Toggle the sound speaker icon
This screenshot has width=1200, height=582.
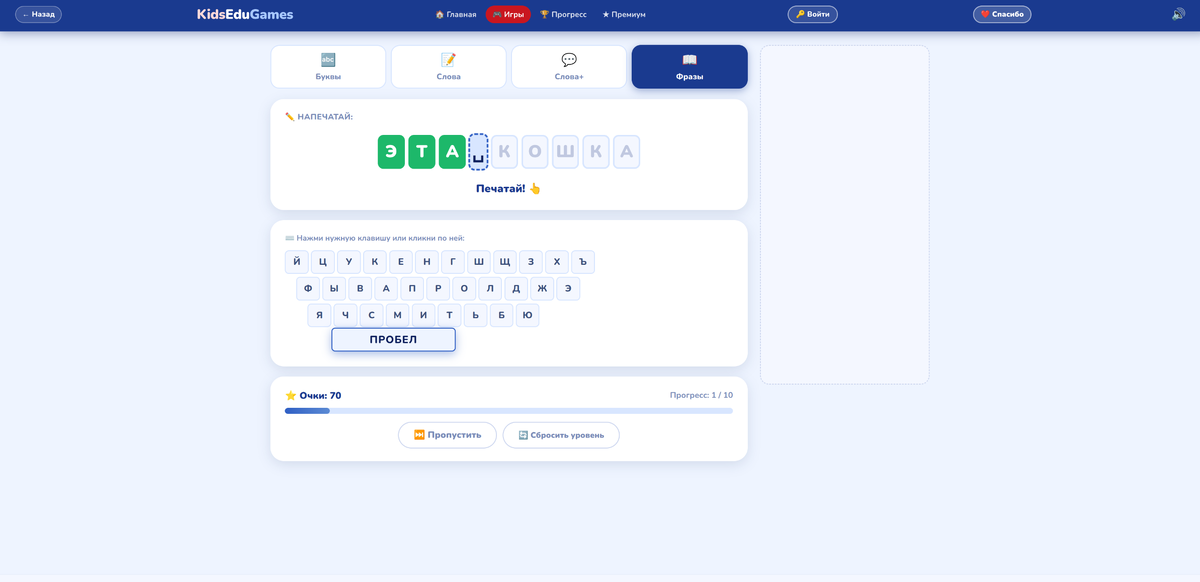coord(1178,14)
